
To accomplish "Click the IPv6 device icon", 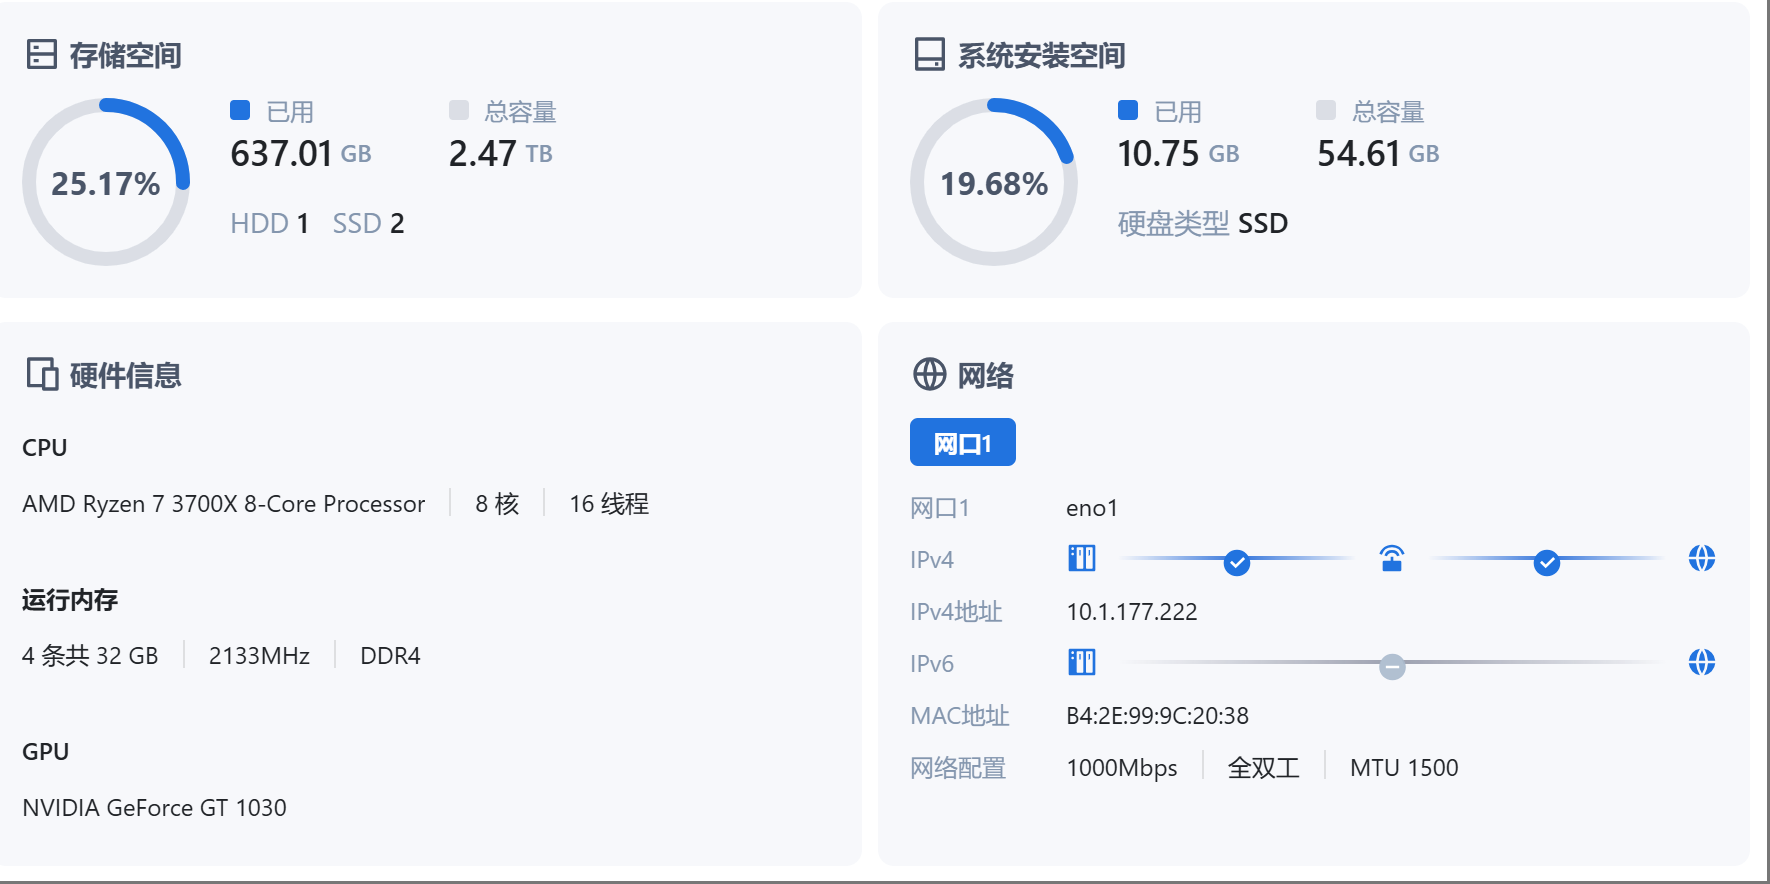I will point(1082,662).
